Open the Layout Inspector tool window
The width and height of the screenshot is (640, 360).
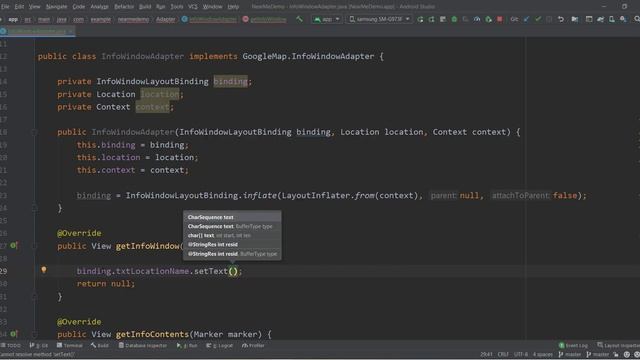click(x=618, y=345)
